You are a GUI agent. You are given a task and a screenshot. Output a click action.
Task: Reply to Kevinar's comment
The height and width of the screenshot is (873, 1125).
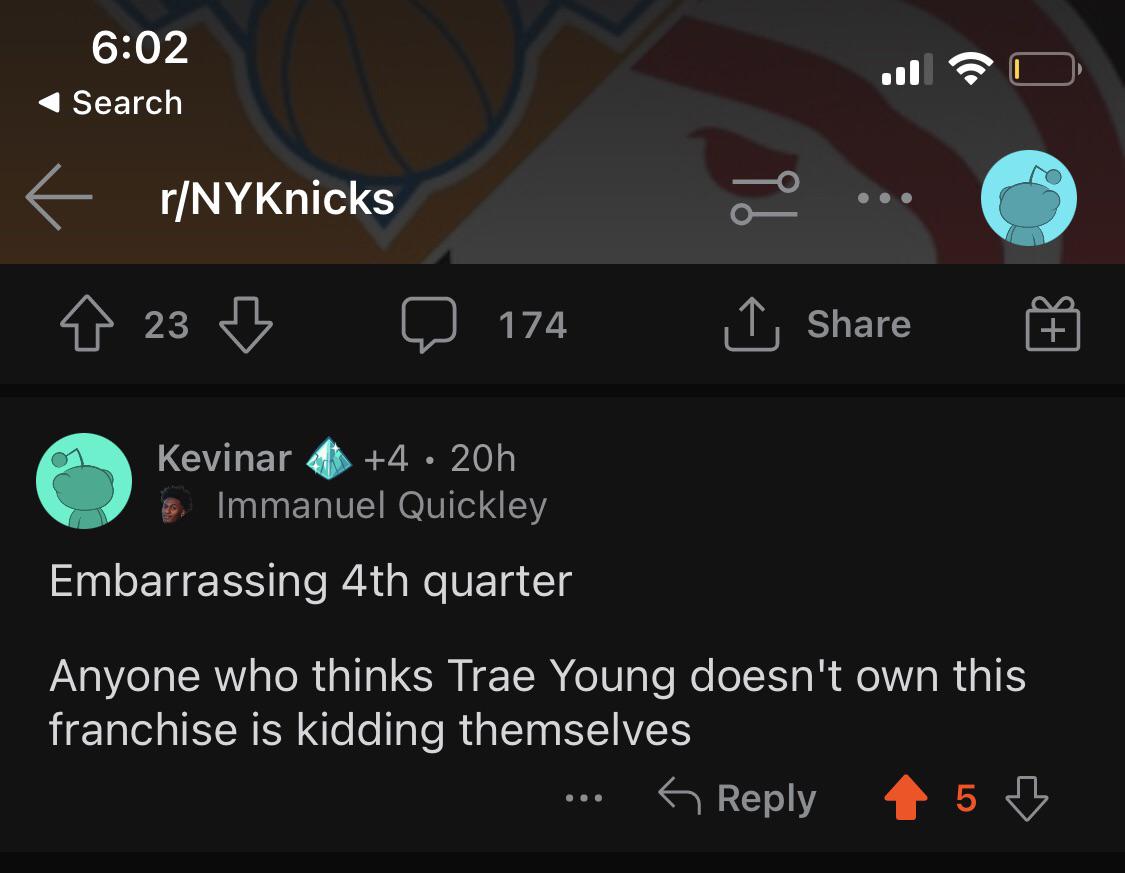(738, 798)
